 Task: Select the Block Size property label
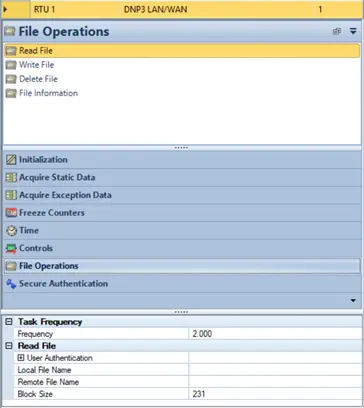tap(35, 394)
